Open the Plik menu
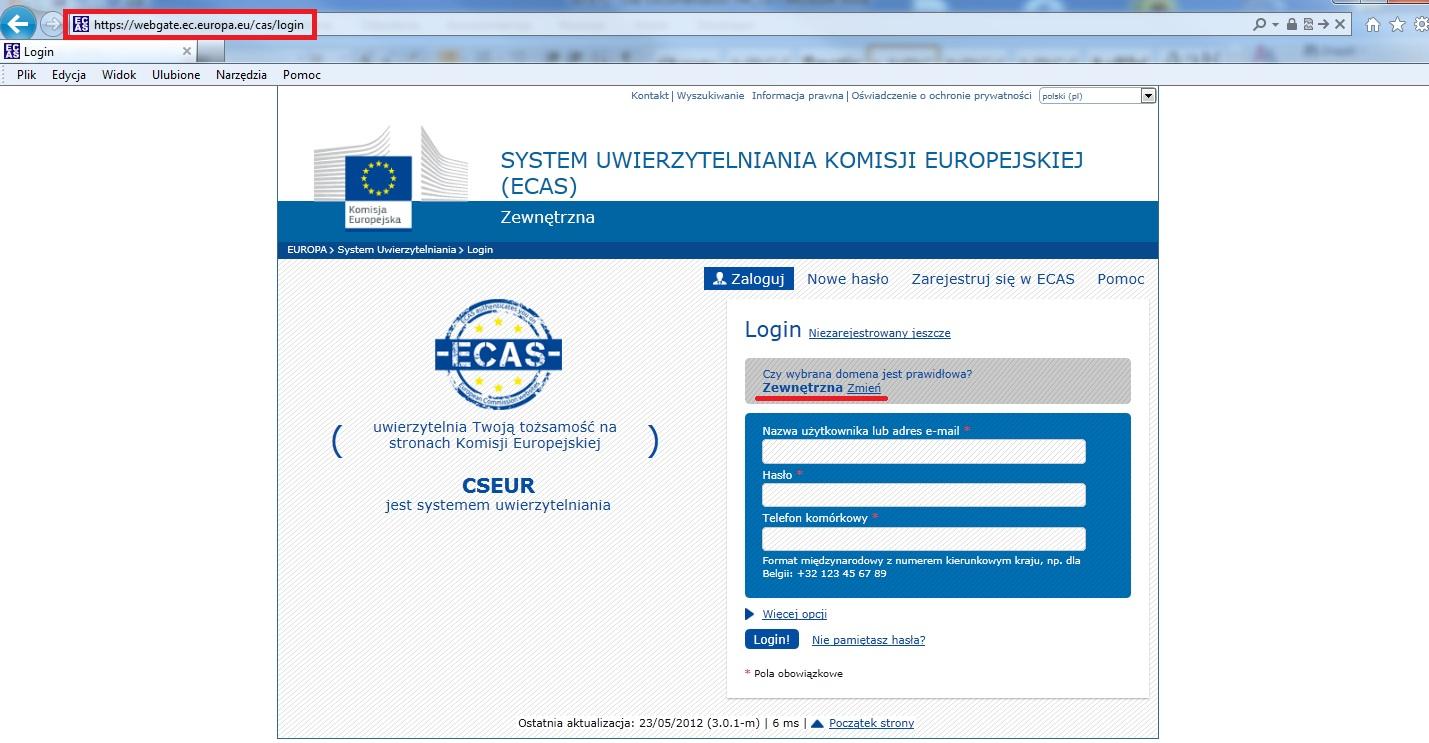The height and width of the screenshot is (743, 1429). 26,75
